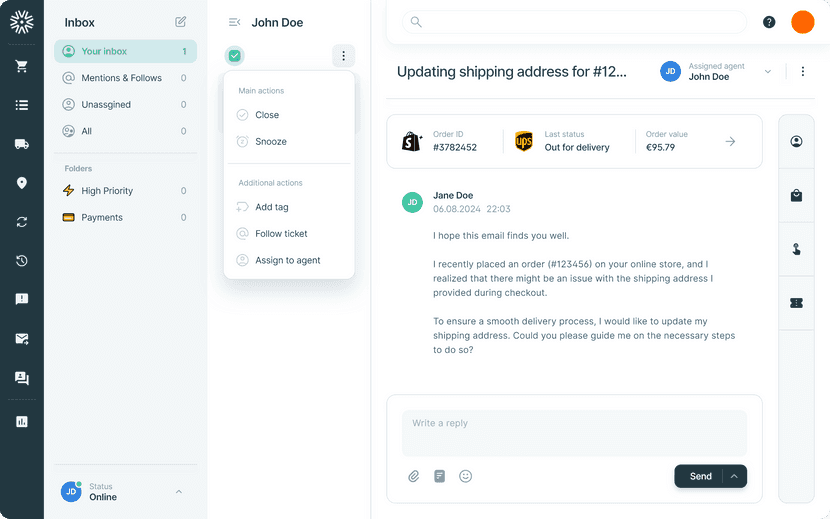Viewport: 830px width, 519px height.
Task: Open the location pin sidebar icon
Action: coord(21,183)
